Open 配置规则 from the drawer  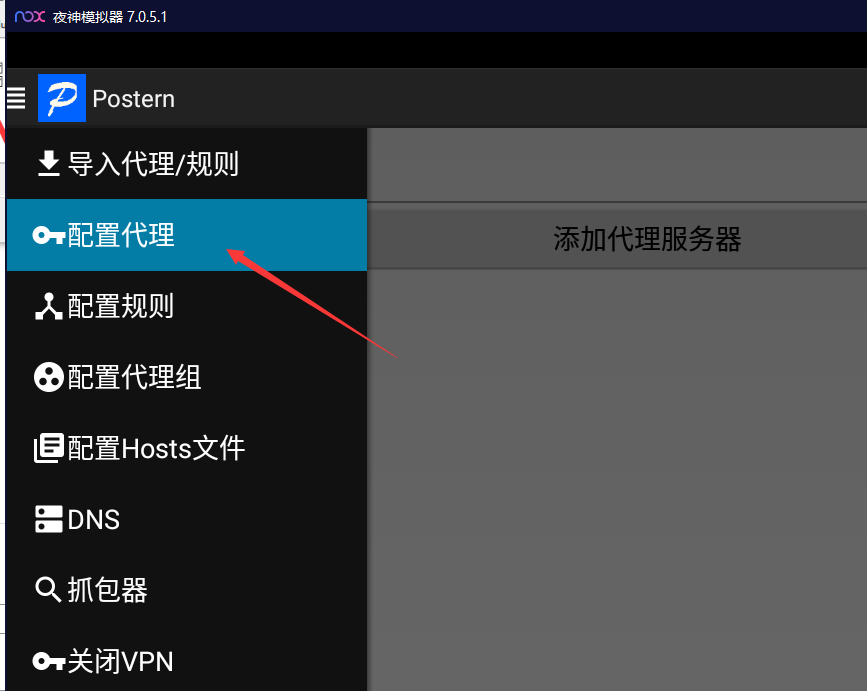(121, 307)
